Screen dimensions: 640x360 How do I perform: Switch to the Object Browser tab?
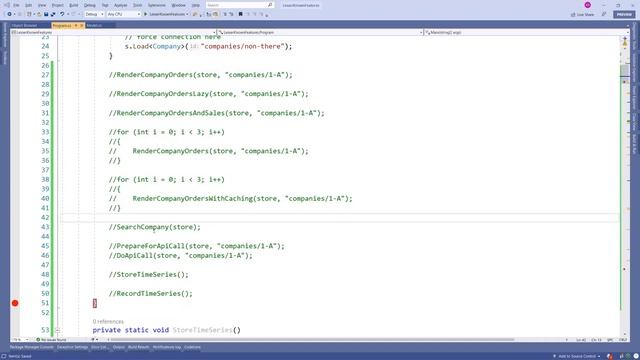(24, 25)
